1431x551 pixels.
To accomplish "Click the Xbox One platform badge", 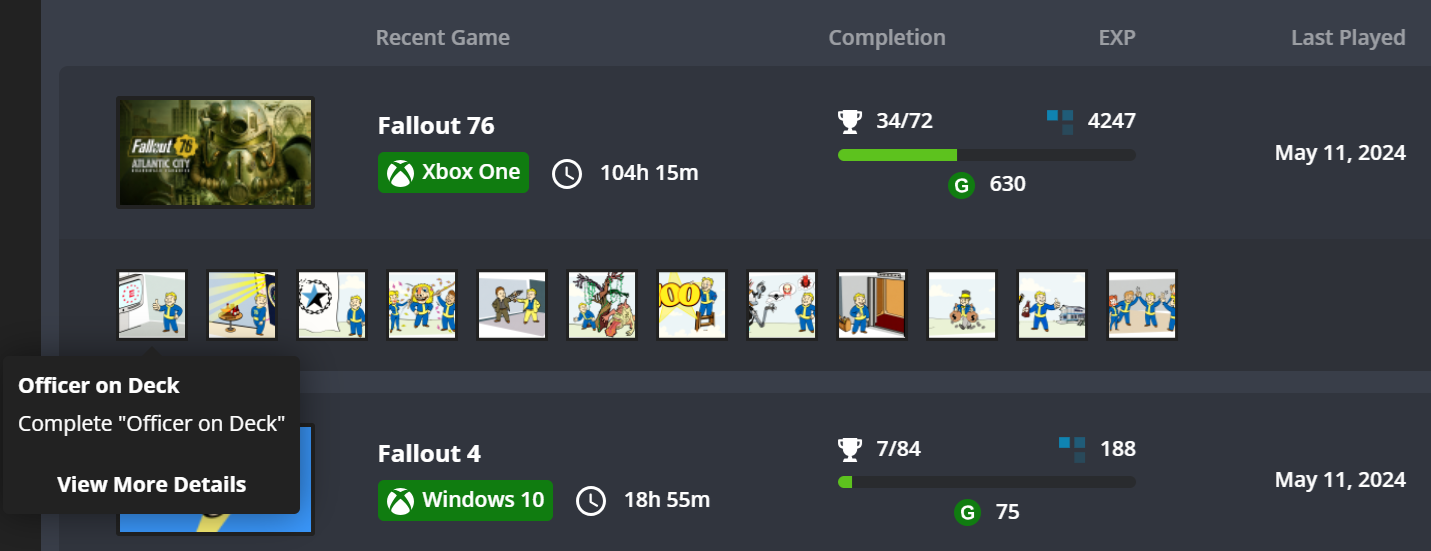I will [453, 172].
